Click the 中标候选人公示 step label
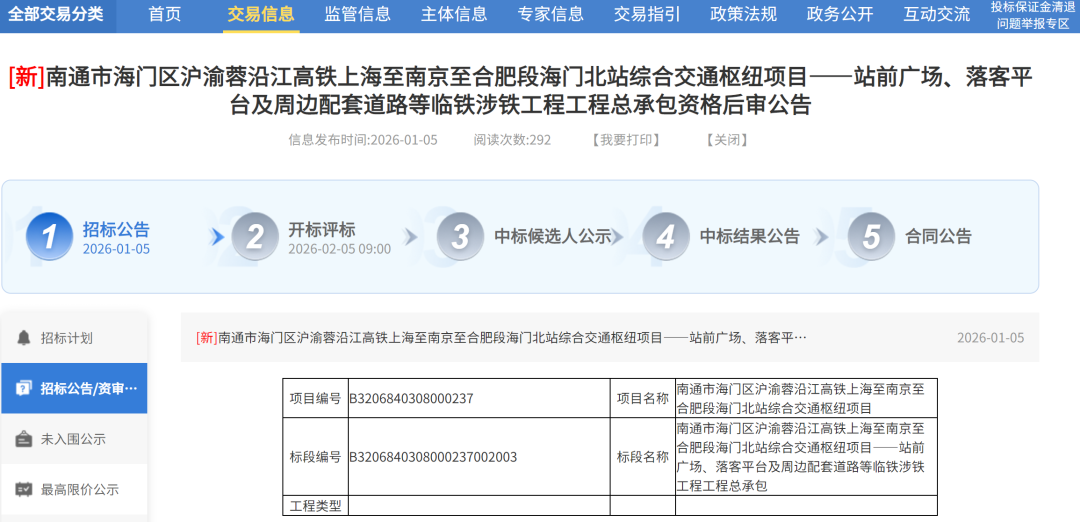This screenshot has width=1080, height=522. click(553, 237)
